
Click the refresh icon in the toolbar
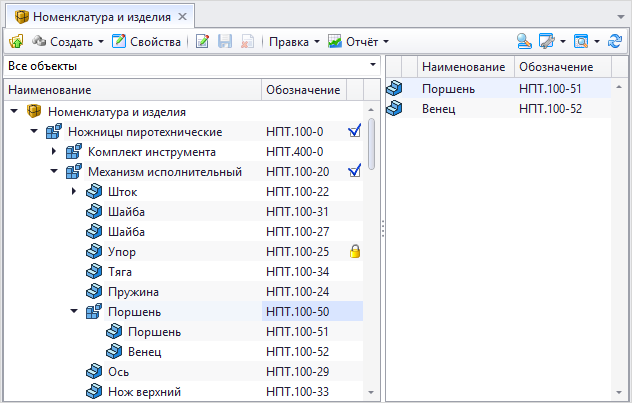tap(616, 42)
